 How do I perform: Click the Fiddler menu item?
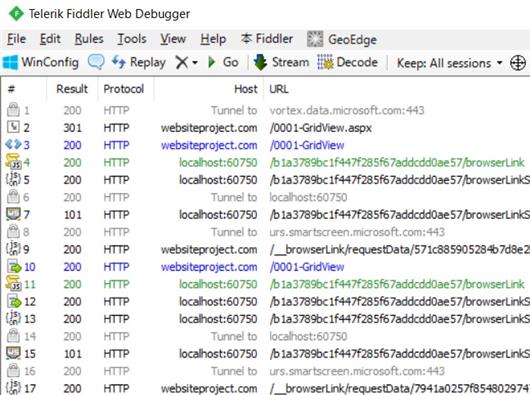pyautogui.click(x=267, y=39)
